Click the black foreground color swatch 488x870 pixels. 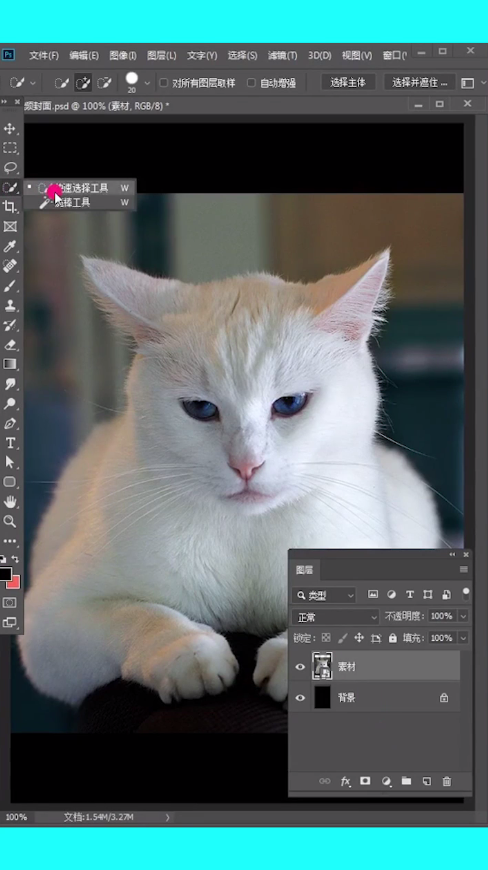pyautogui.click(x=5, y=574)
